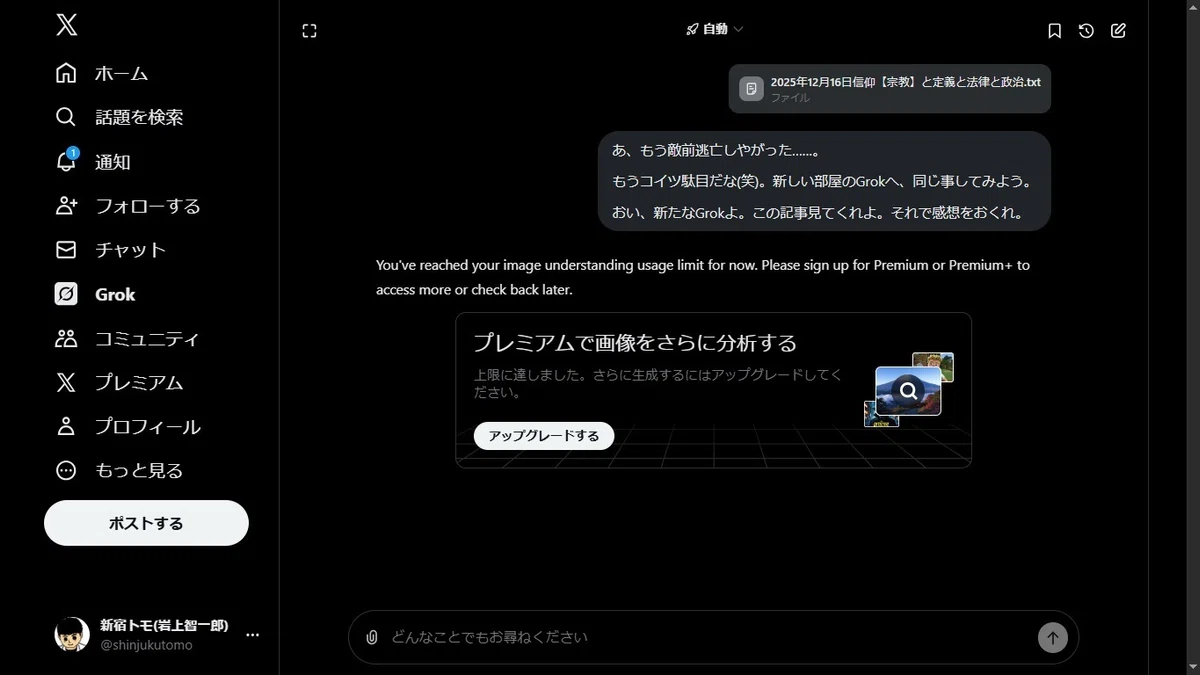Click the 新宿トモ profile avatar
The height and width of the screenshot is (675, 1200).
click(72, 635)
